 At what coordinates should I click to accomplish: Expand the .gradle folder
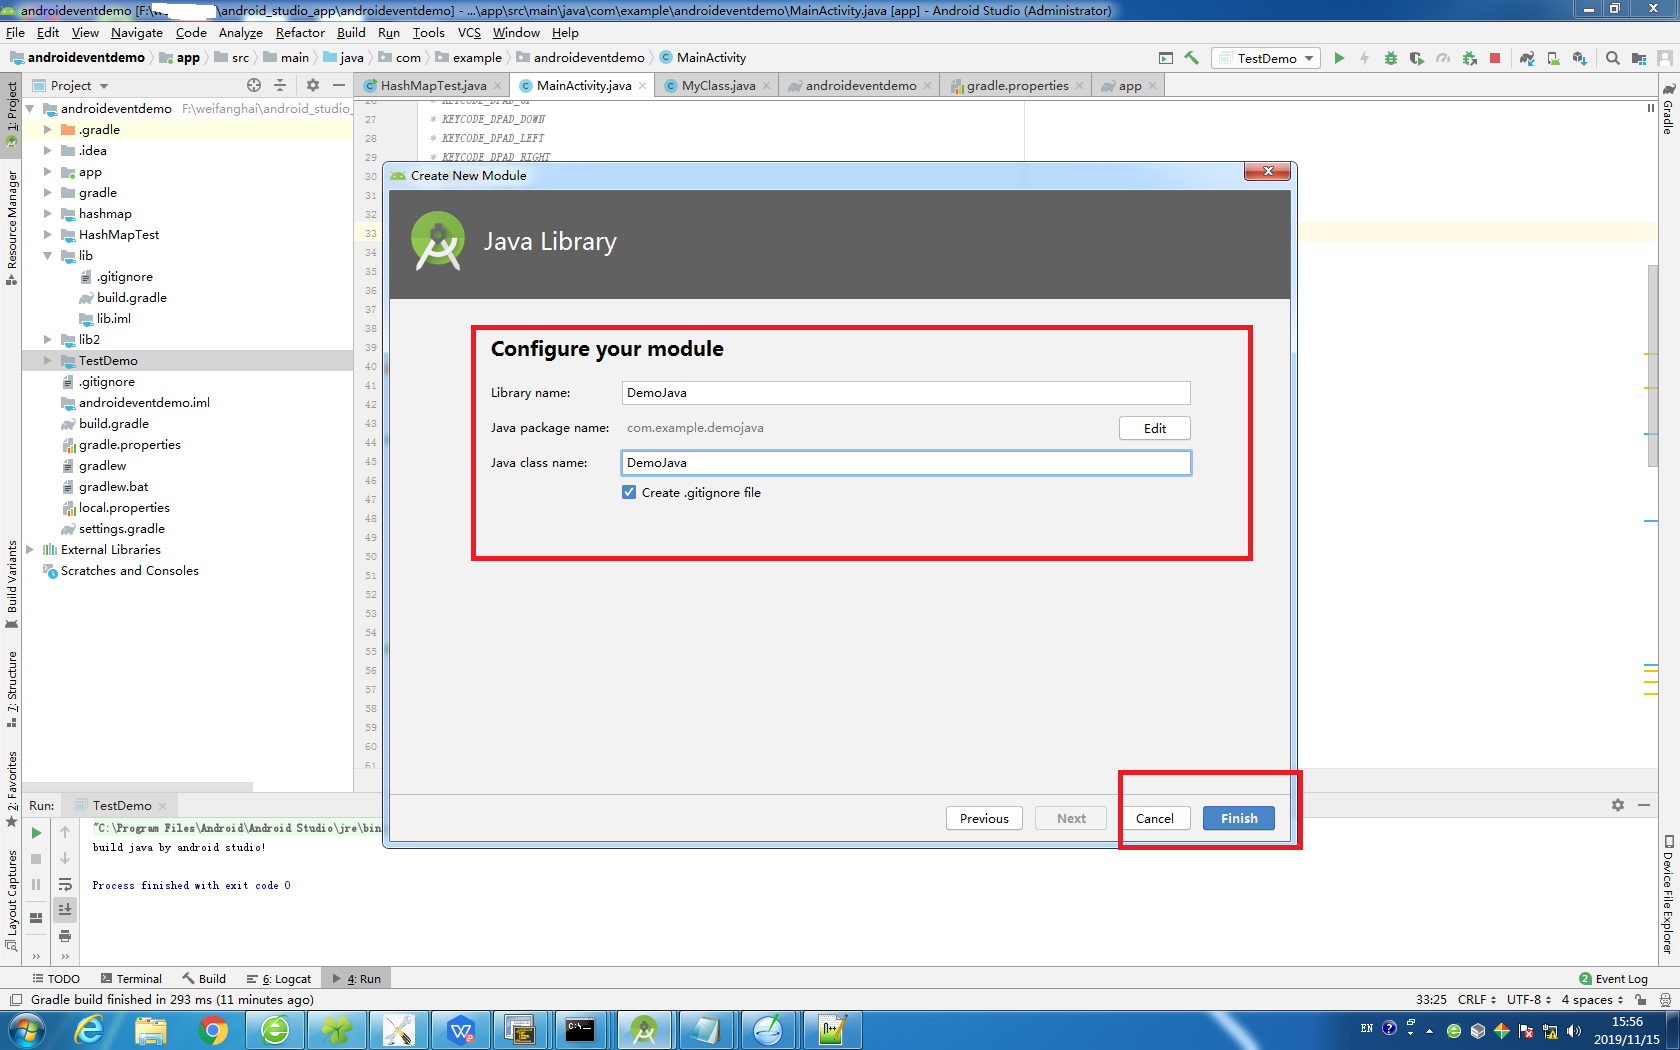click(47, 130)
